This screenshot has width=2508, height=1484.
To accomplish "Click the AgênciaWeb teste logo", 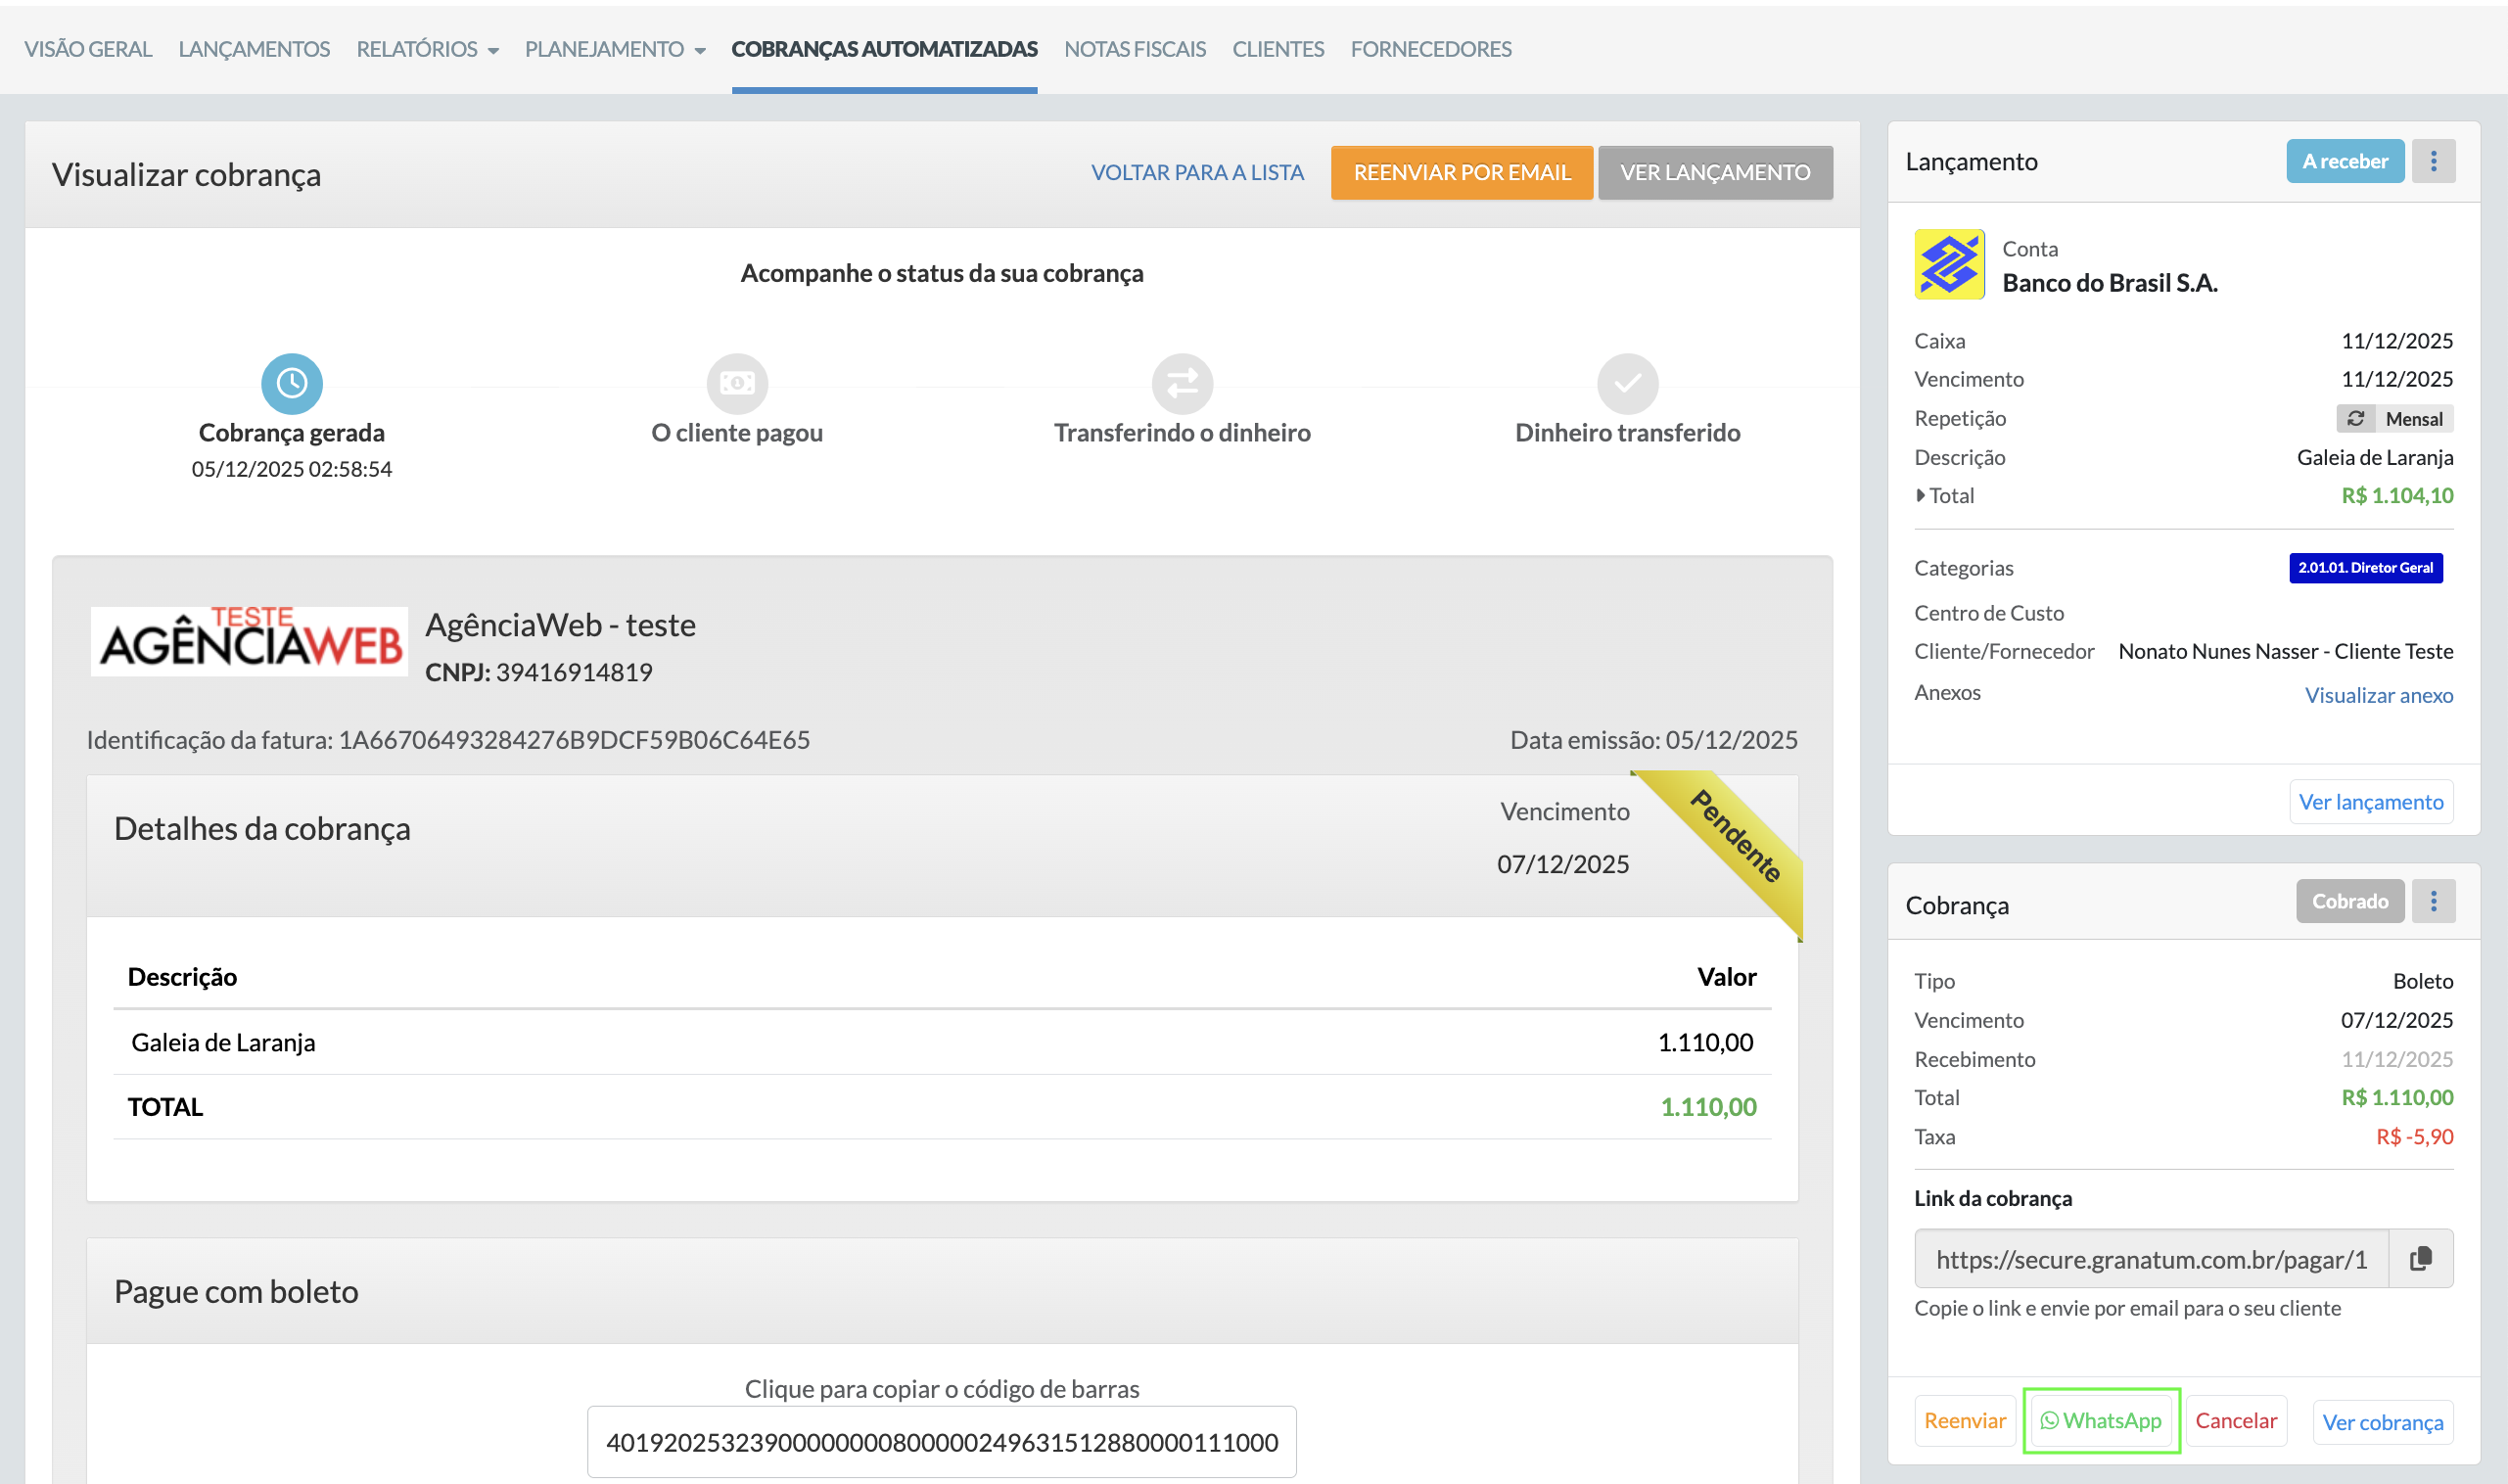I will coord(249,641).
